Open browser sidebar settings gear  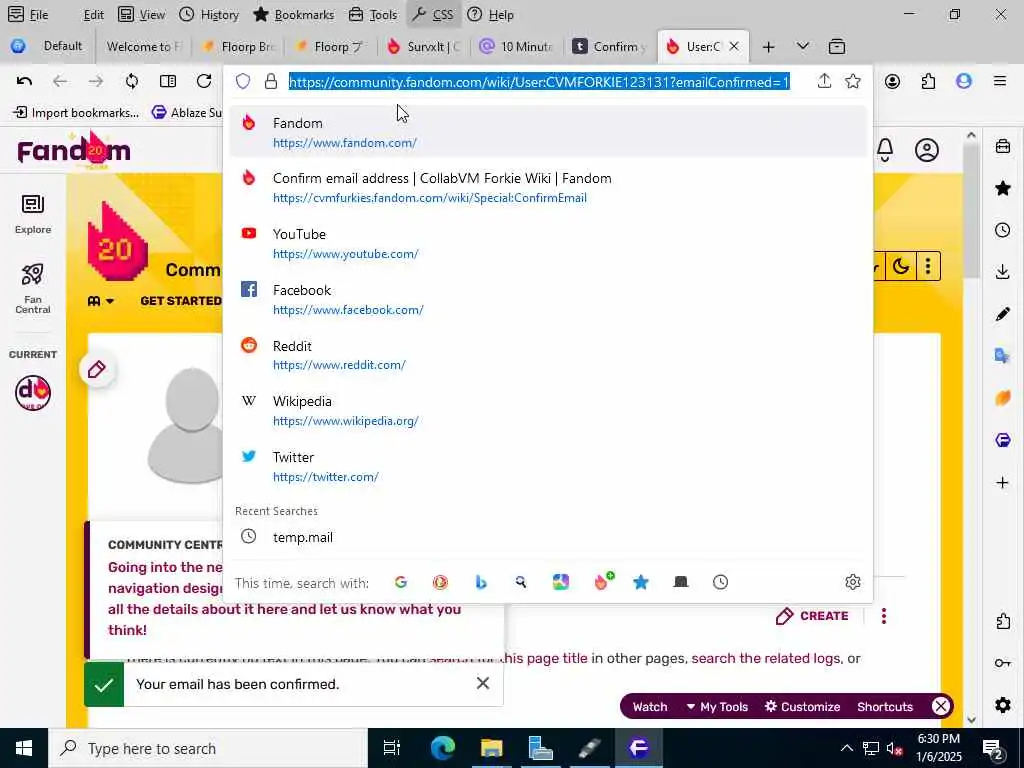[1003, 705]
